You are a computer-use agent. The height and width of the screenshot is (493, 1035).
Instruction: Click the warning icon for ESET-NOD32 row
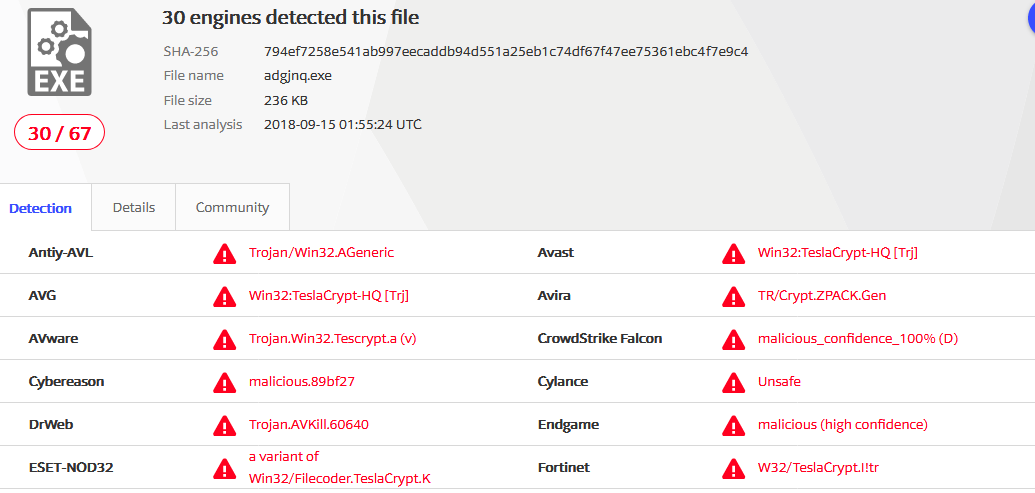pos(224,468)
